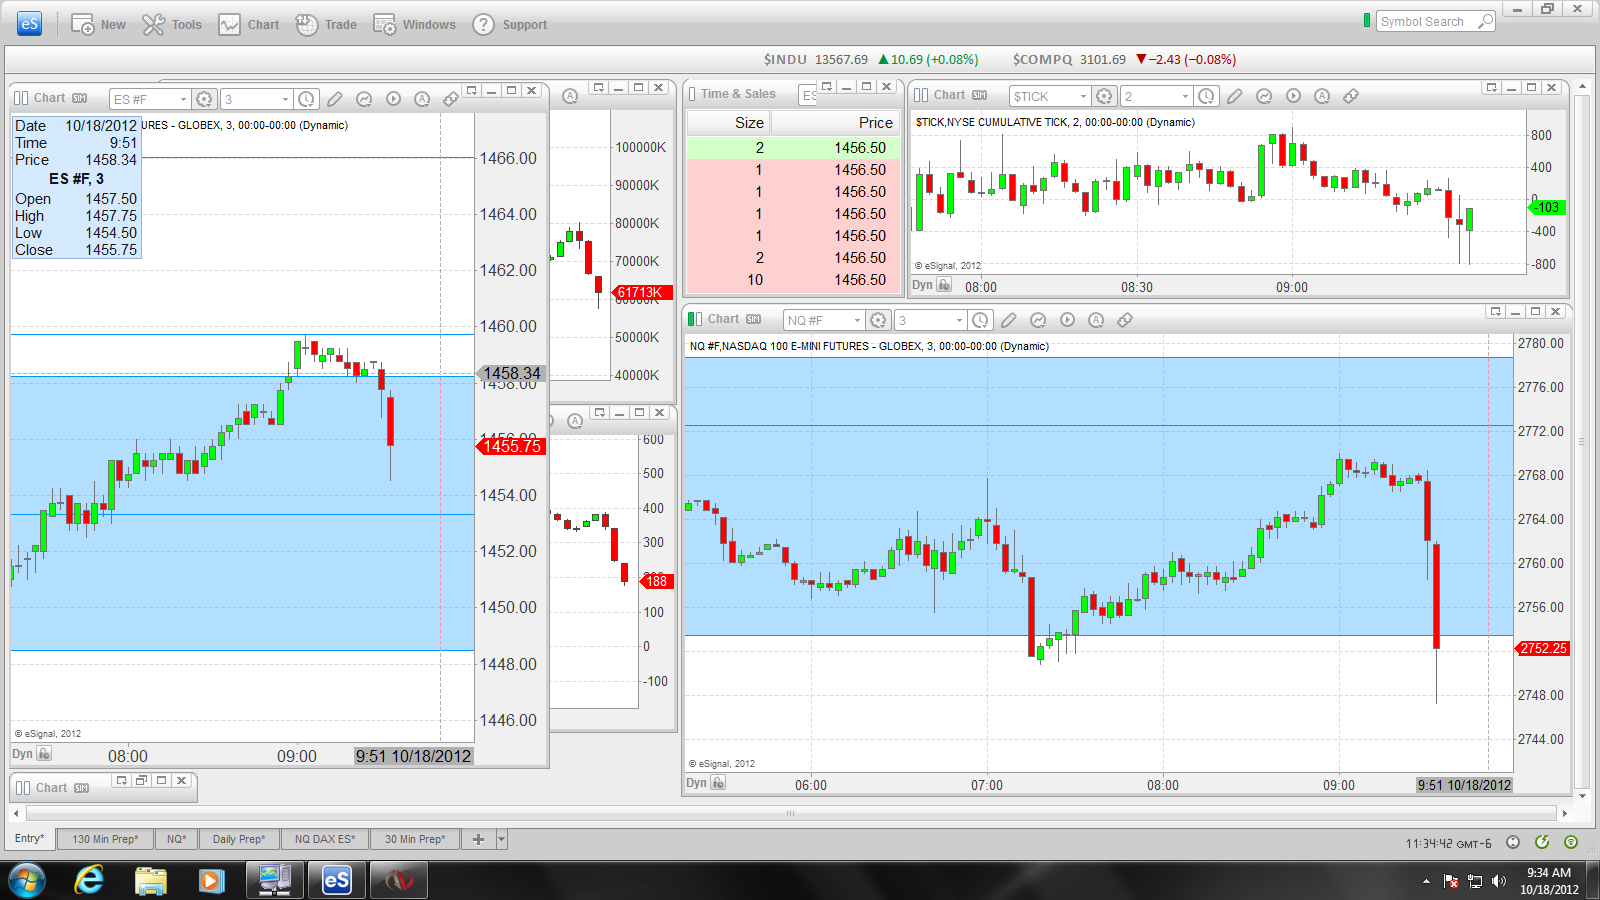Switch to Entry* page tab

30,839
